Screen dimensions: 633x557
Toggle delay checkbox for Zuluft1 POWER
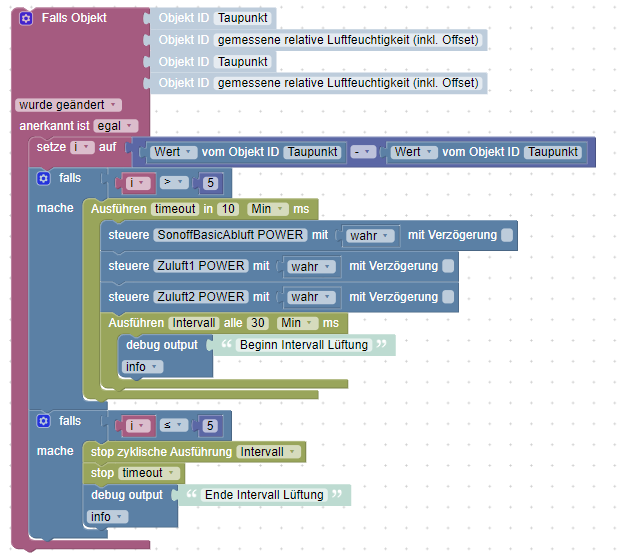tap(448, 266)
